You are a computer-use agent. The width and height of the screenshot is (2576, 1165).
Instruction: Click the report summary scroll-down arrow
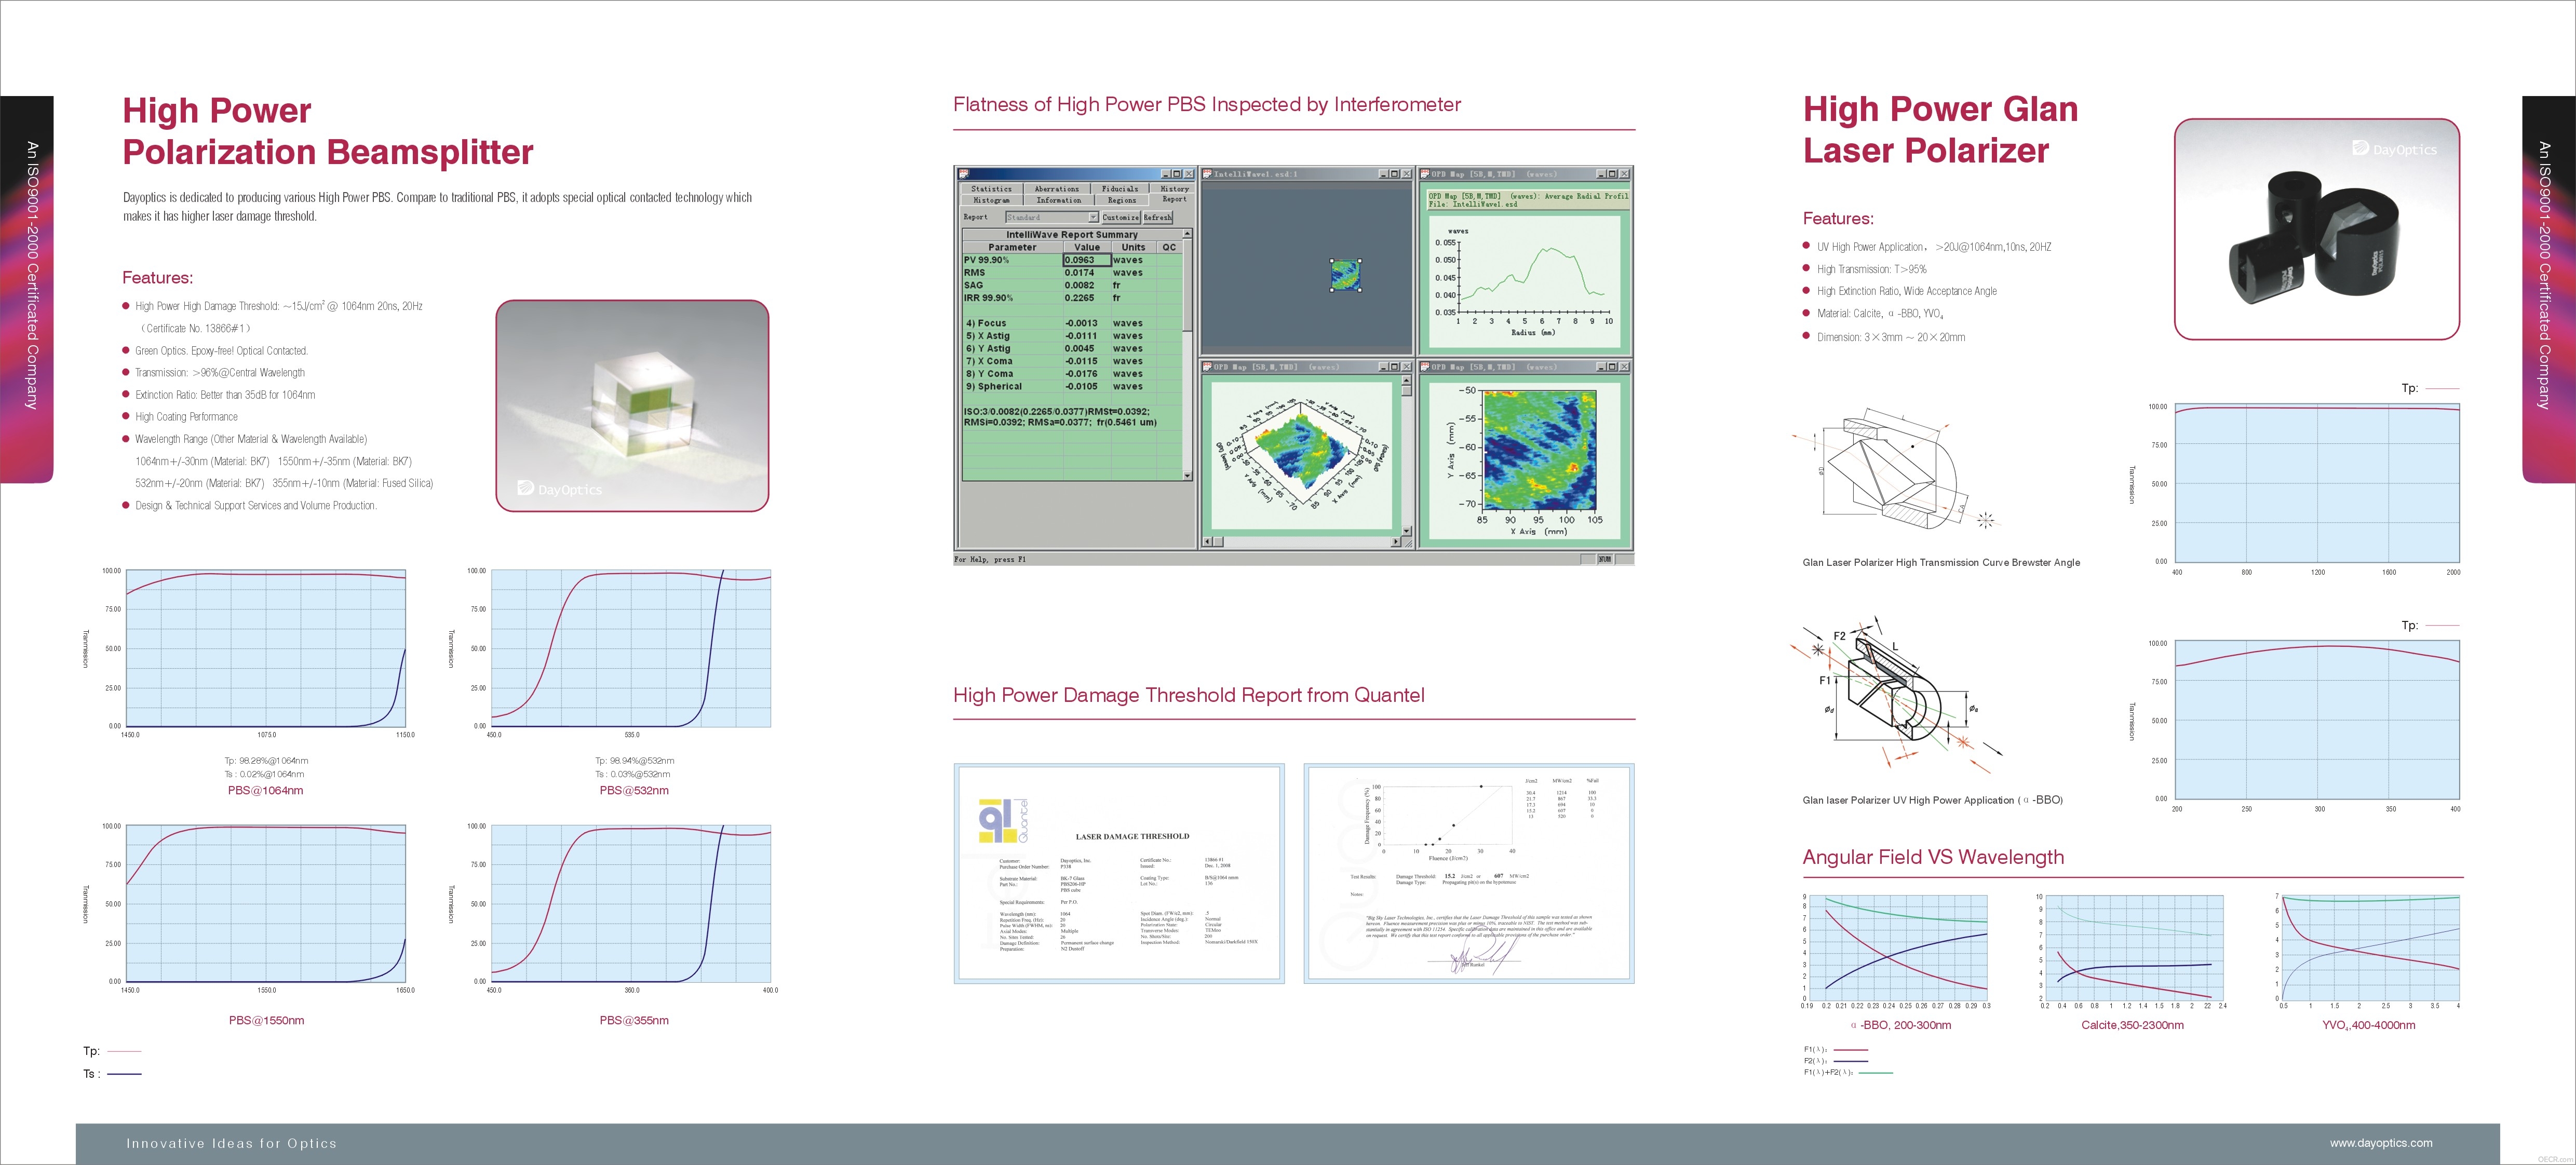click(x=1187, y=476)
